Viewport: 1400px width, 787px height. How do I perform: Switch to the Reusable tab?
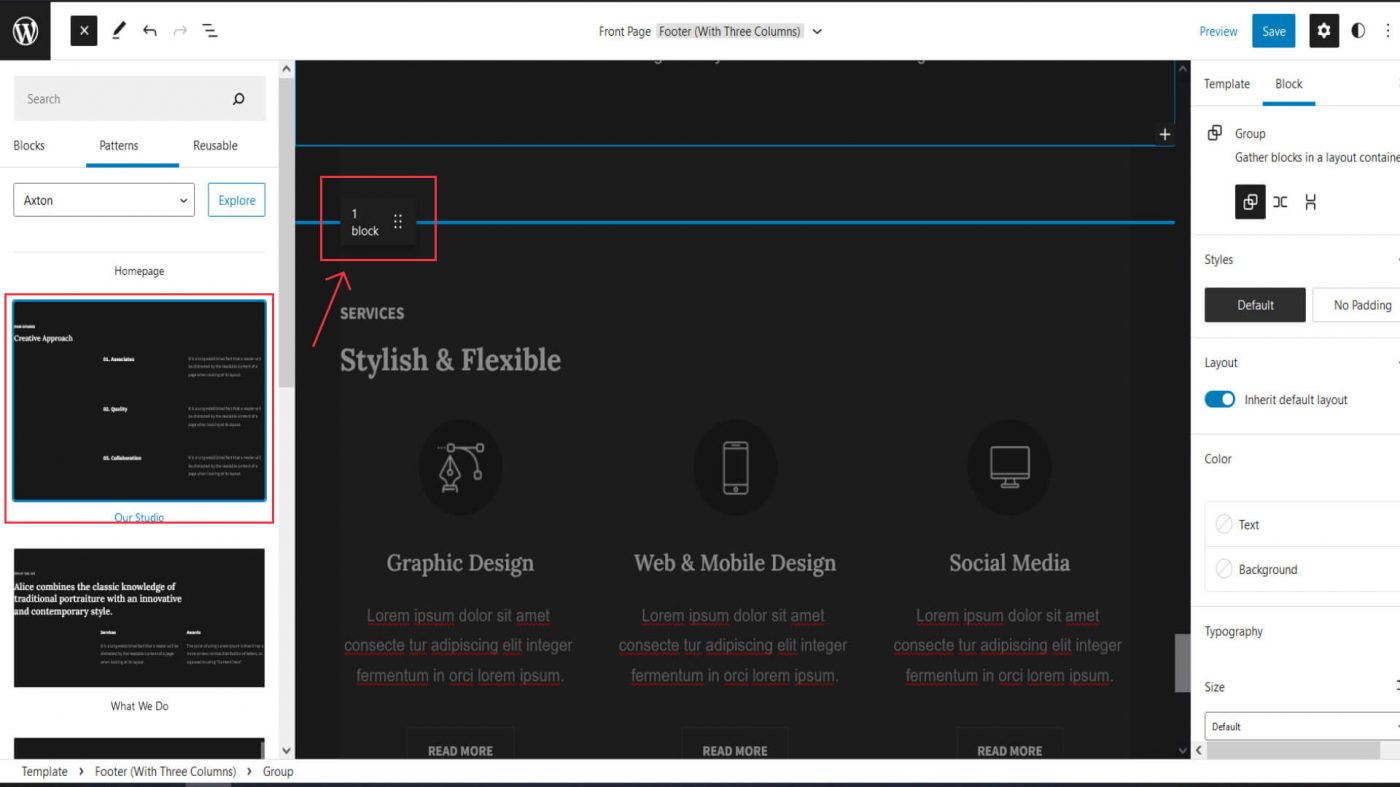click(215, 145)
